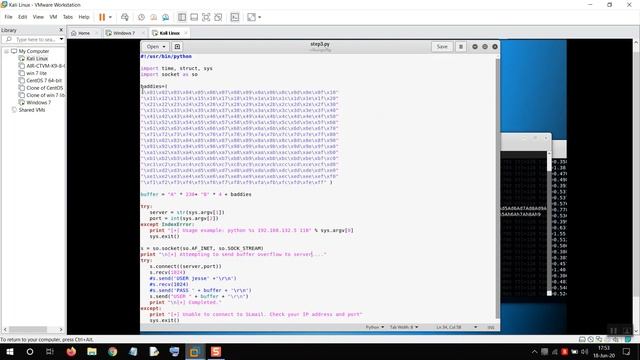Screen dimensions: 640x360
Task: Click the stretch guest display icon
Action: coord(251,17)
